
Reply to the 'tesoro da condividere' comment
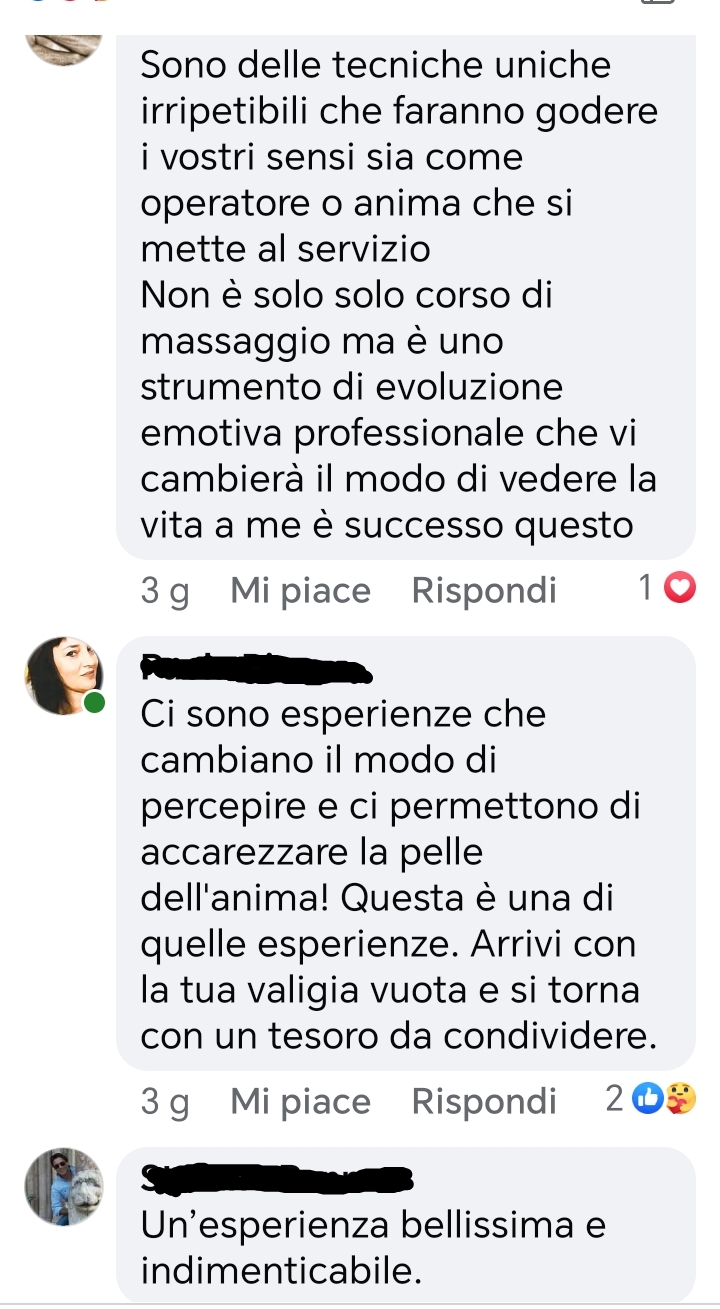[x=484, y=1101]
